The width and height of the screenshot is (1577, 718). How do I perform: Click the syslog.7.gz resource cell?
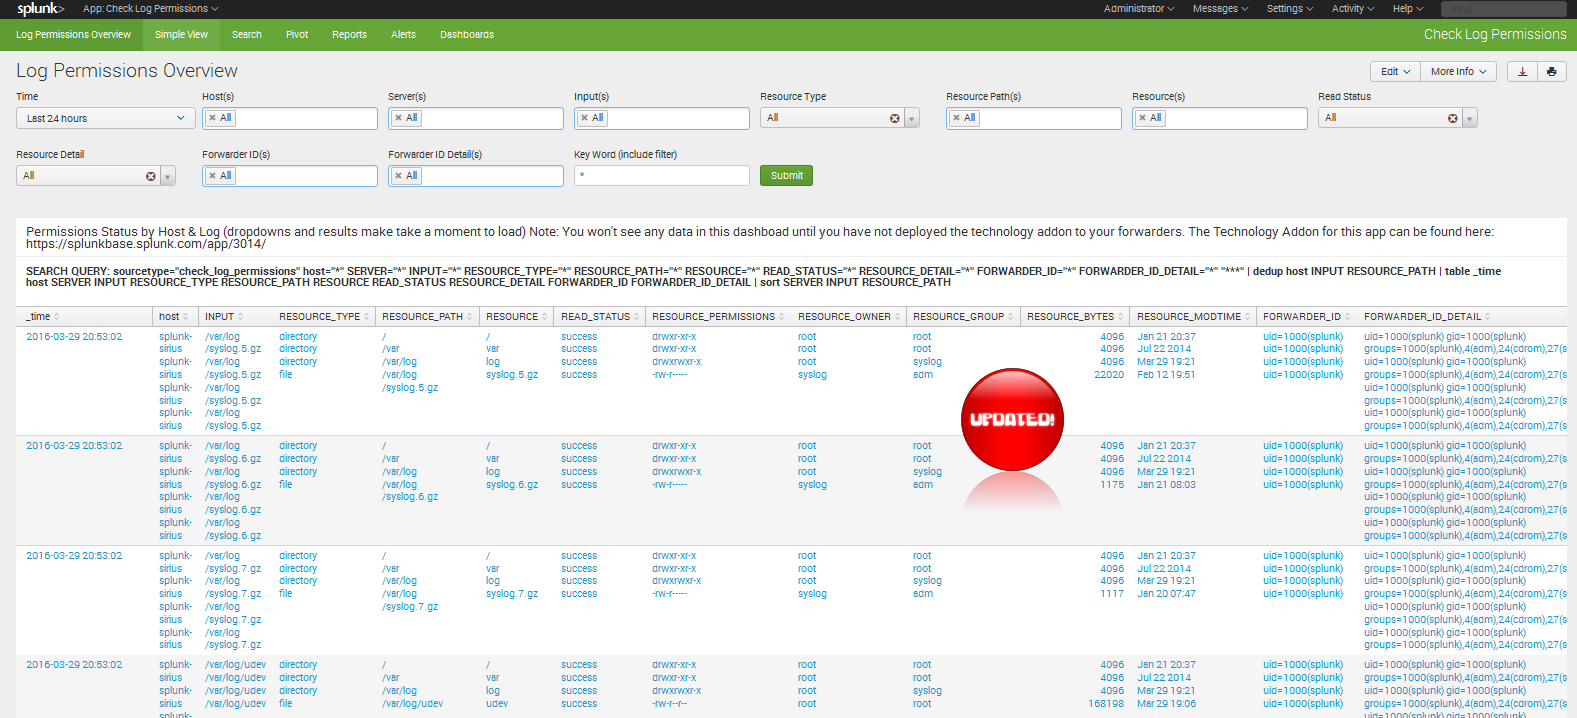coord(512,594)
